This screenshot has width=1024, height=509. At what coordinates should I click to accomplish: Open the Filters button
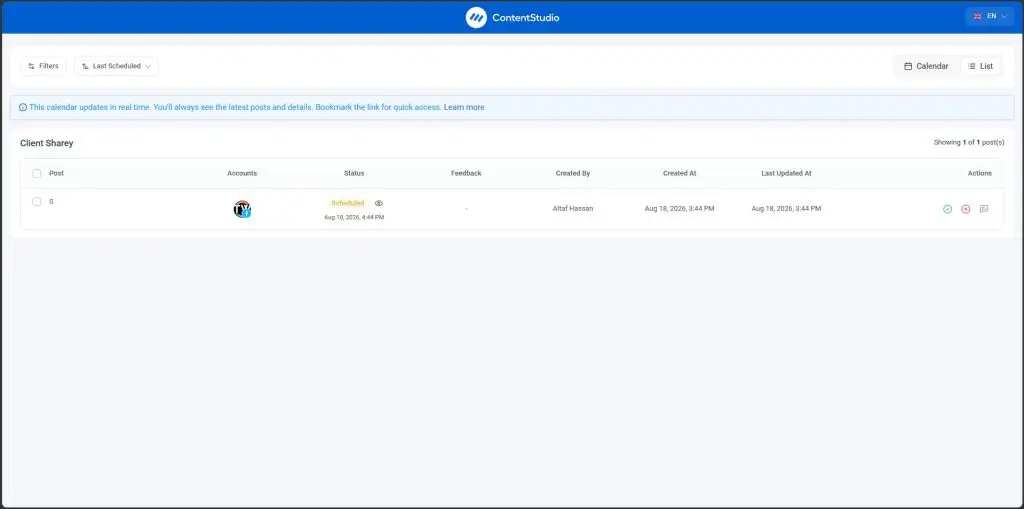pyautogui.click(x=43, y=66)
